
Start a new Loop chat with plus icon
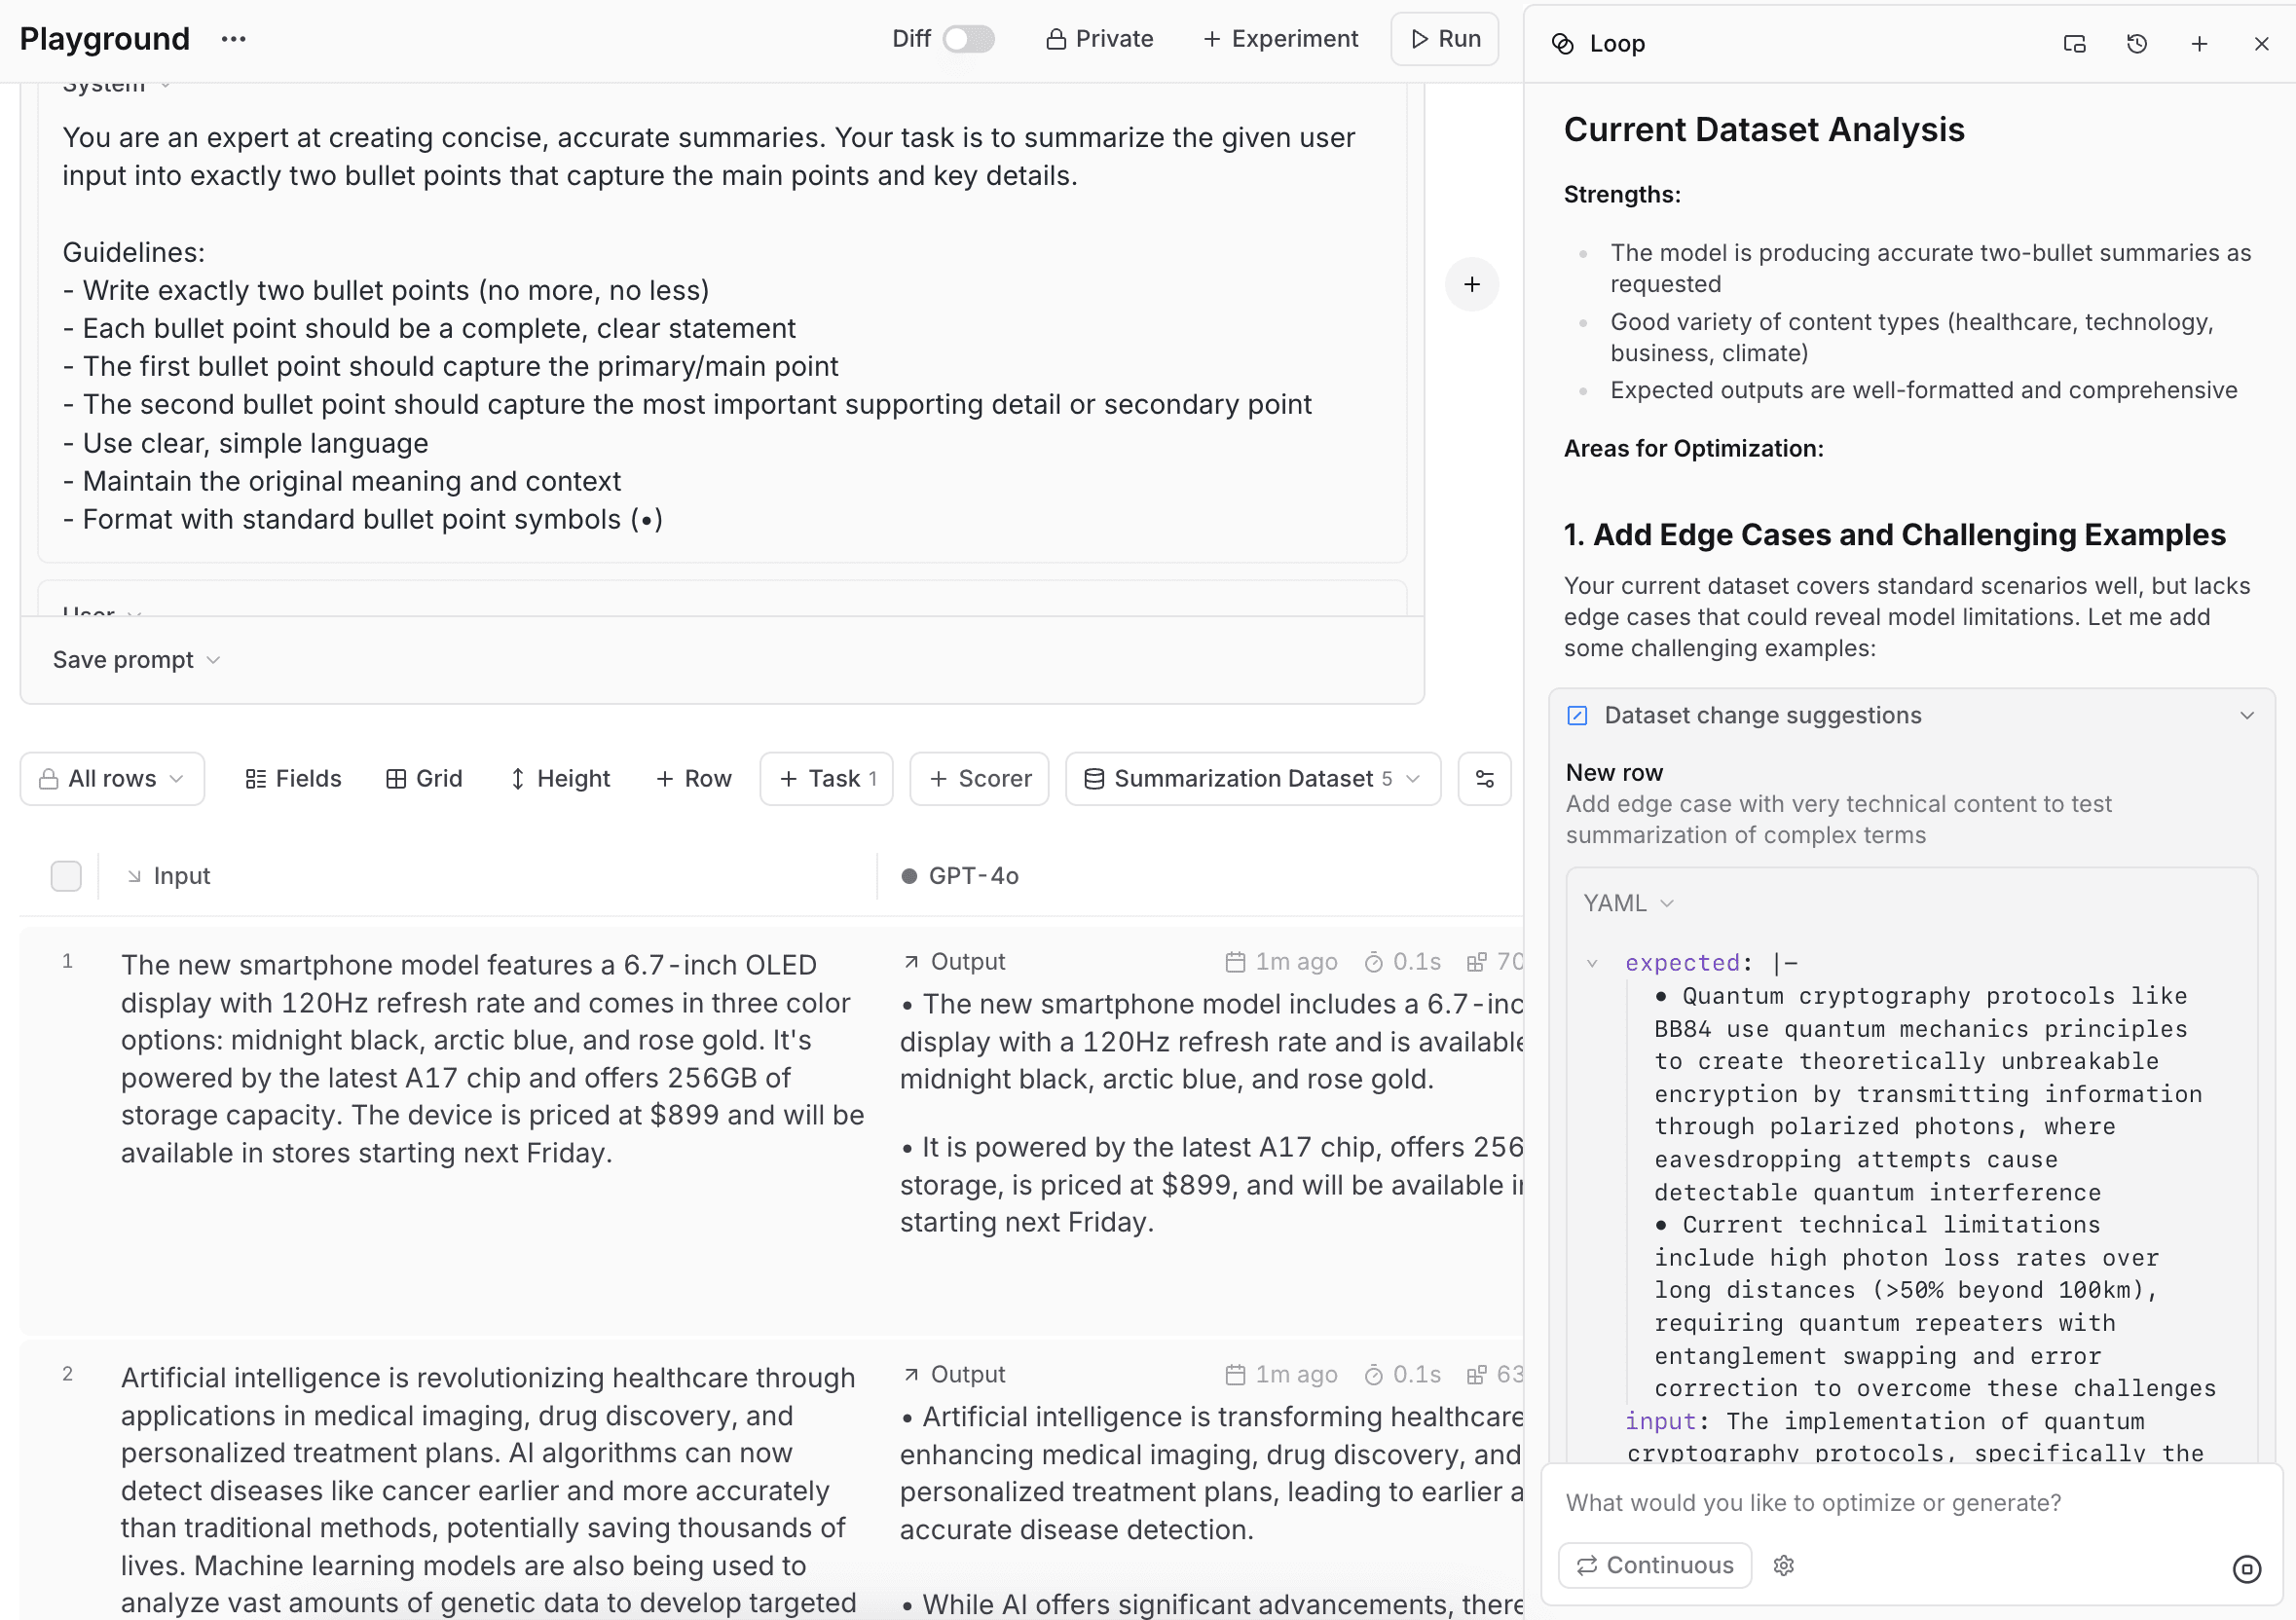tap(2199, 43)
